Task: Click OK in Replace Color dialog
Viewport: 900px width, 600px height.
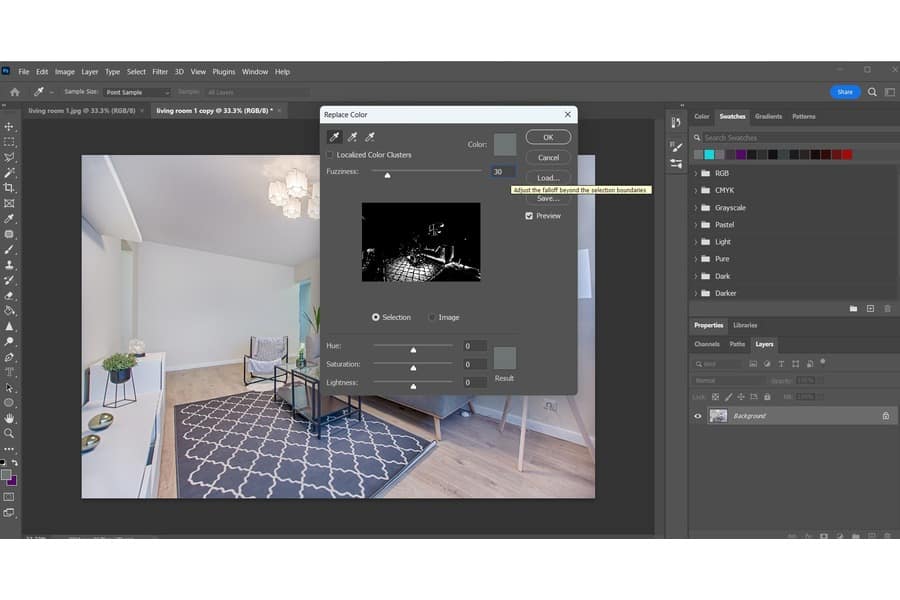Action: [548, 137]
